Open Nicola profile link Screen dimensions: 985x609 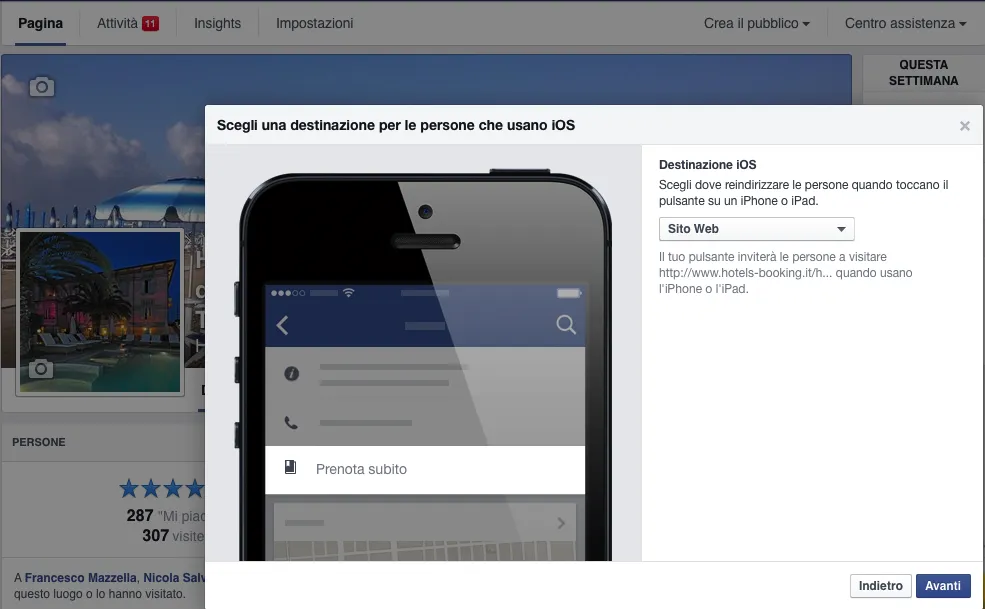174,578
